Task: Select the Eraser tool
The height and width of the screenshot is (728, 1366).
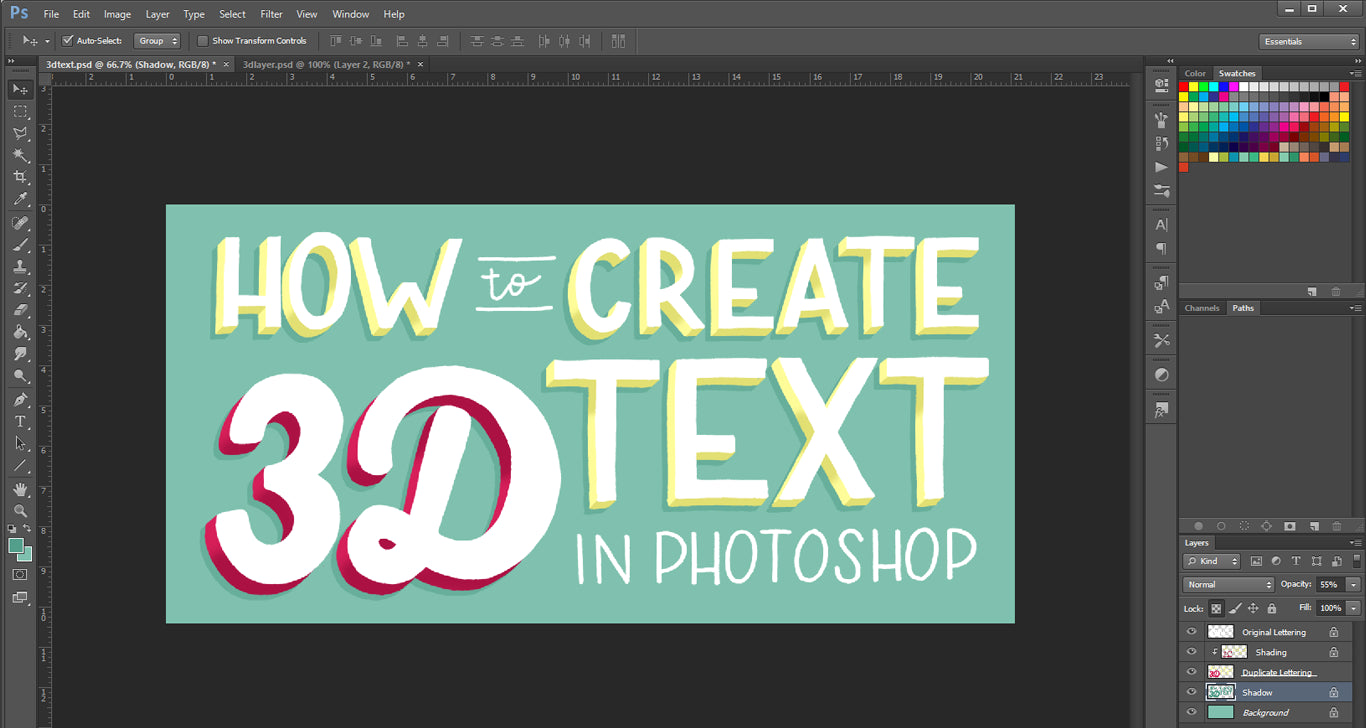Action: 20,310
